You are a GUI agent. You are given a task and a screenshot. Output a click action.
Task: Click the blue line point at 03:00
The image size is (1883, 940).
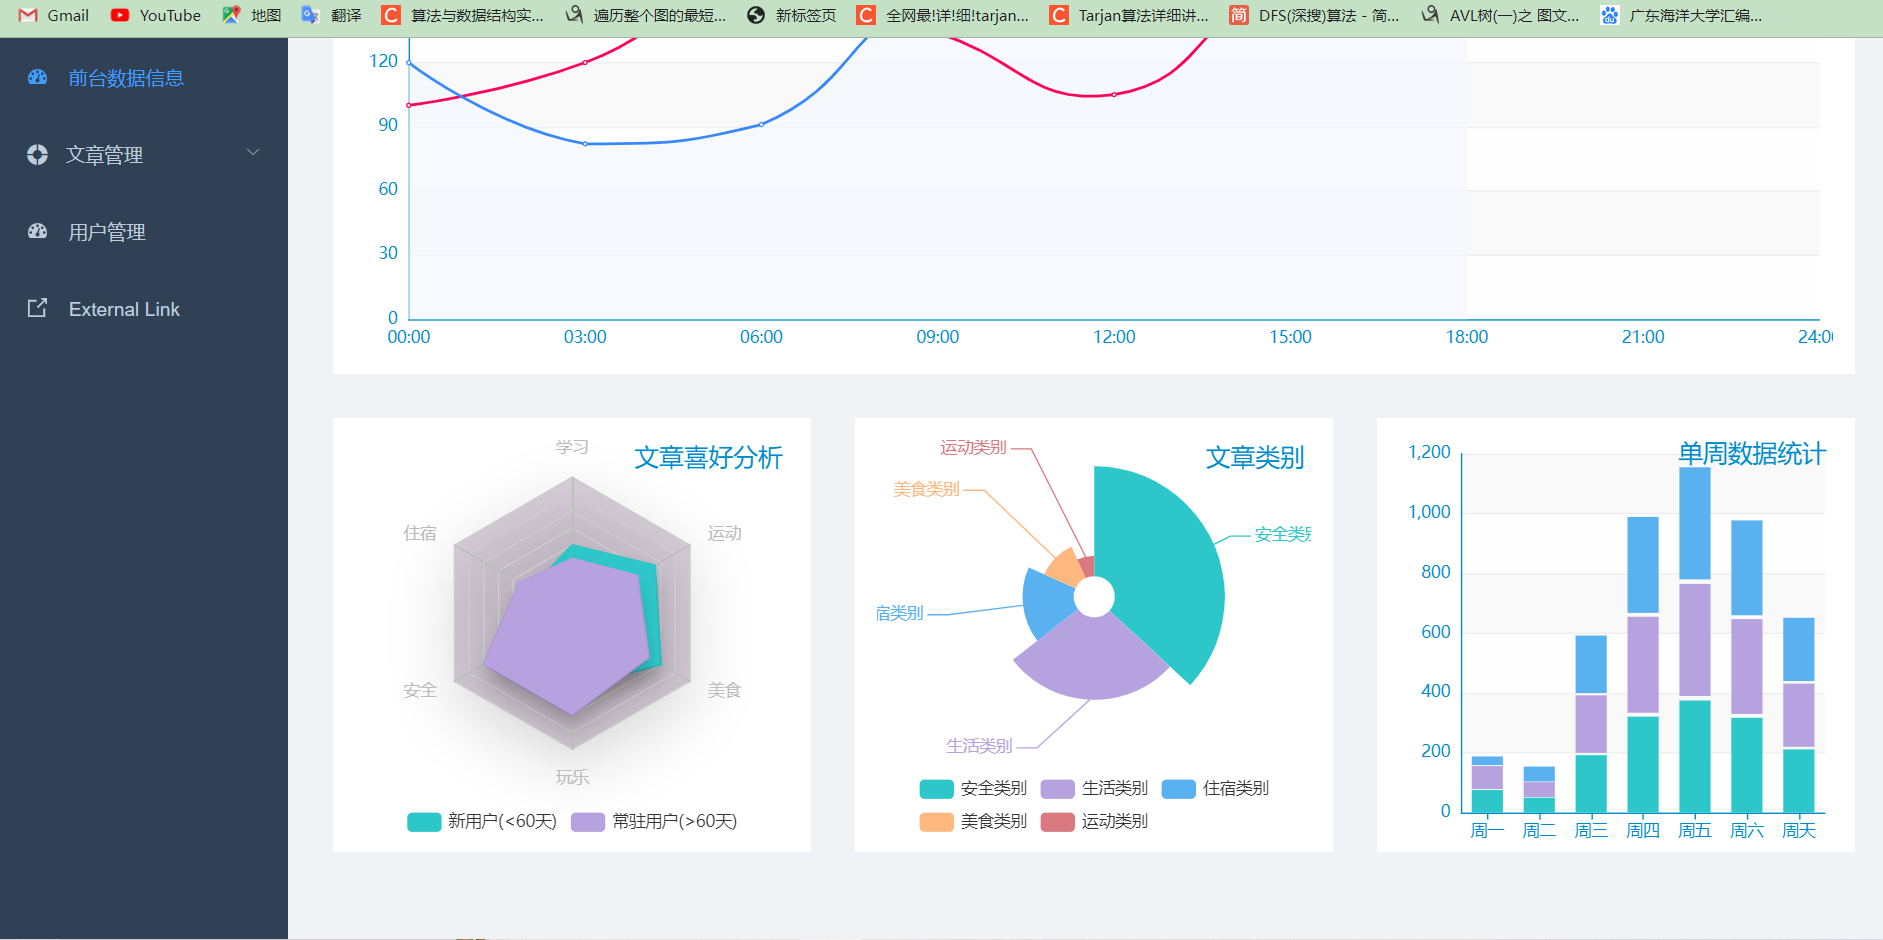[x=585, y=144]
